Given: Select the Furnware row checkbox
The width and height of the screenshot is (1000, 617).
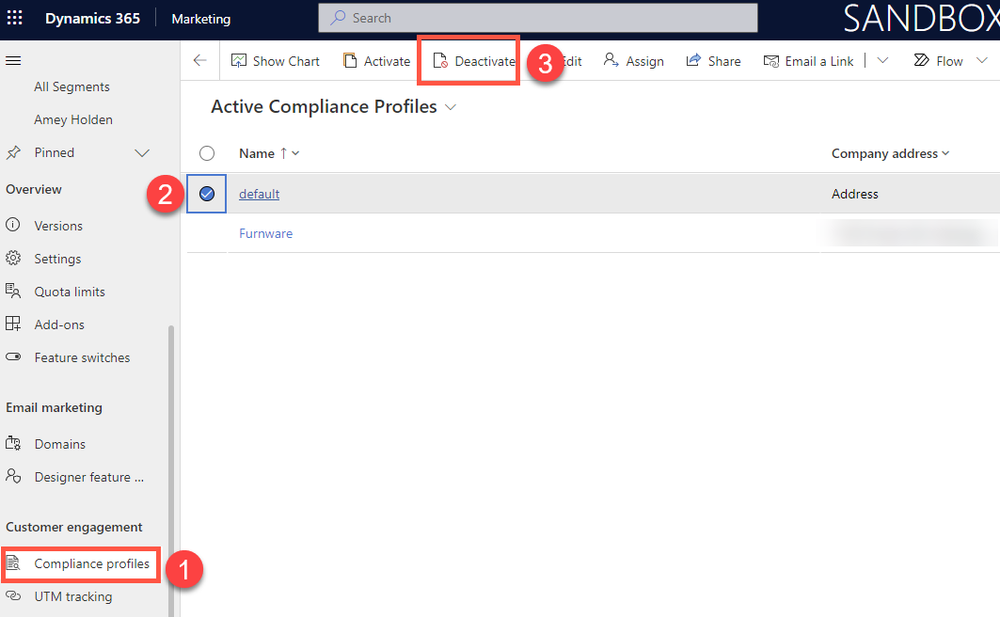Looking at the screenshot, I should click(207, 232).
